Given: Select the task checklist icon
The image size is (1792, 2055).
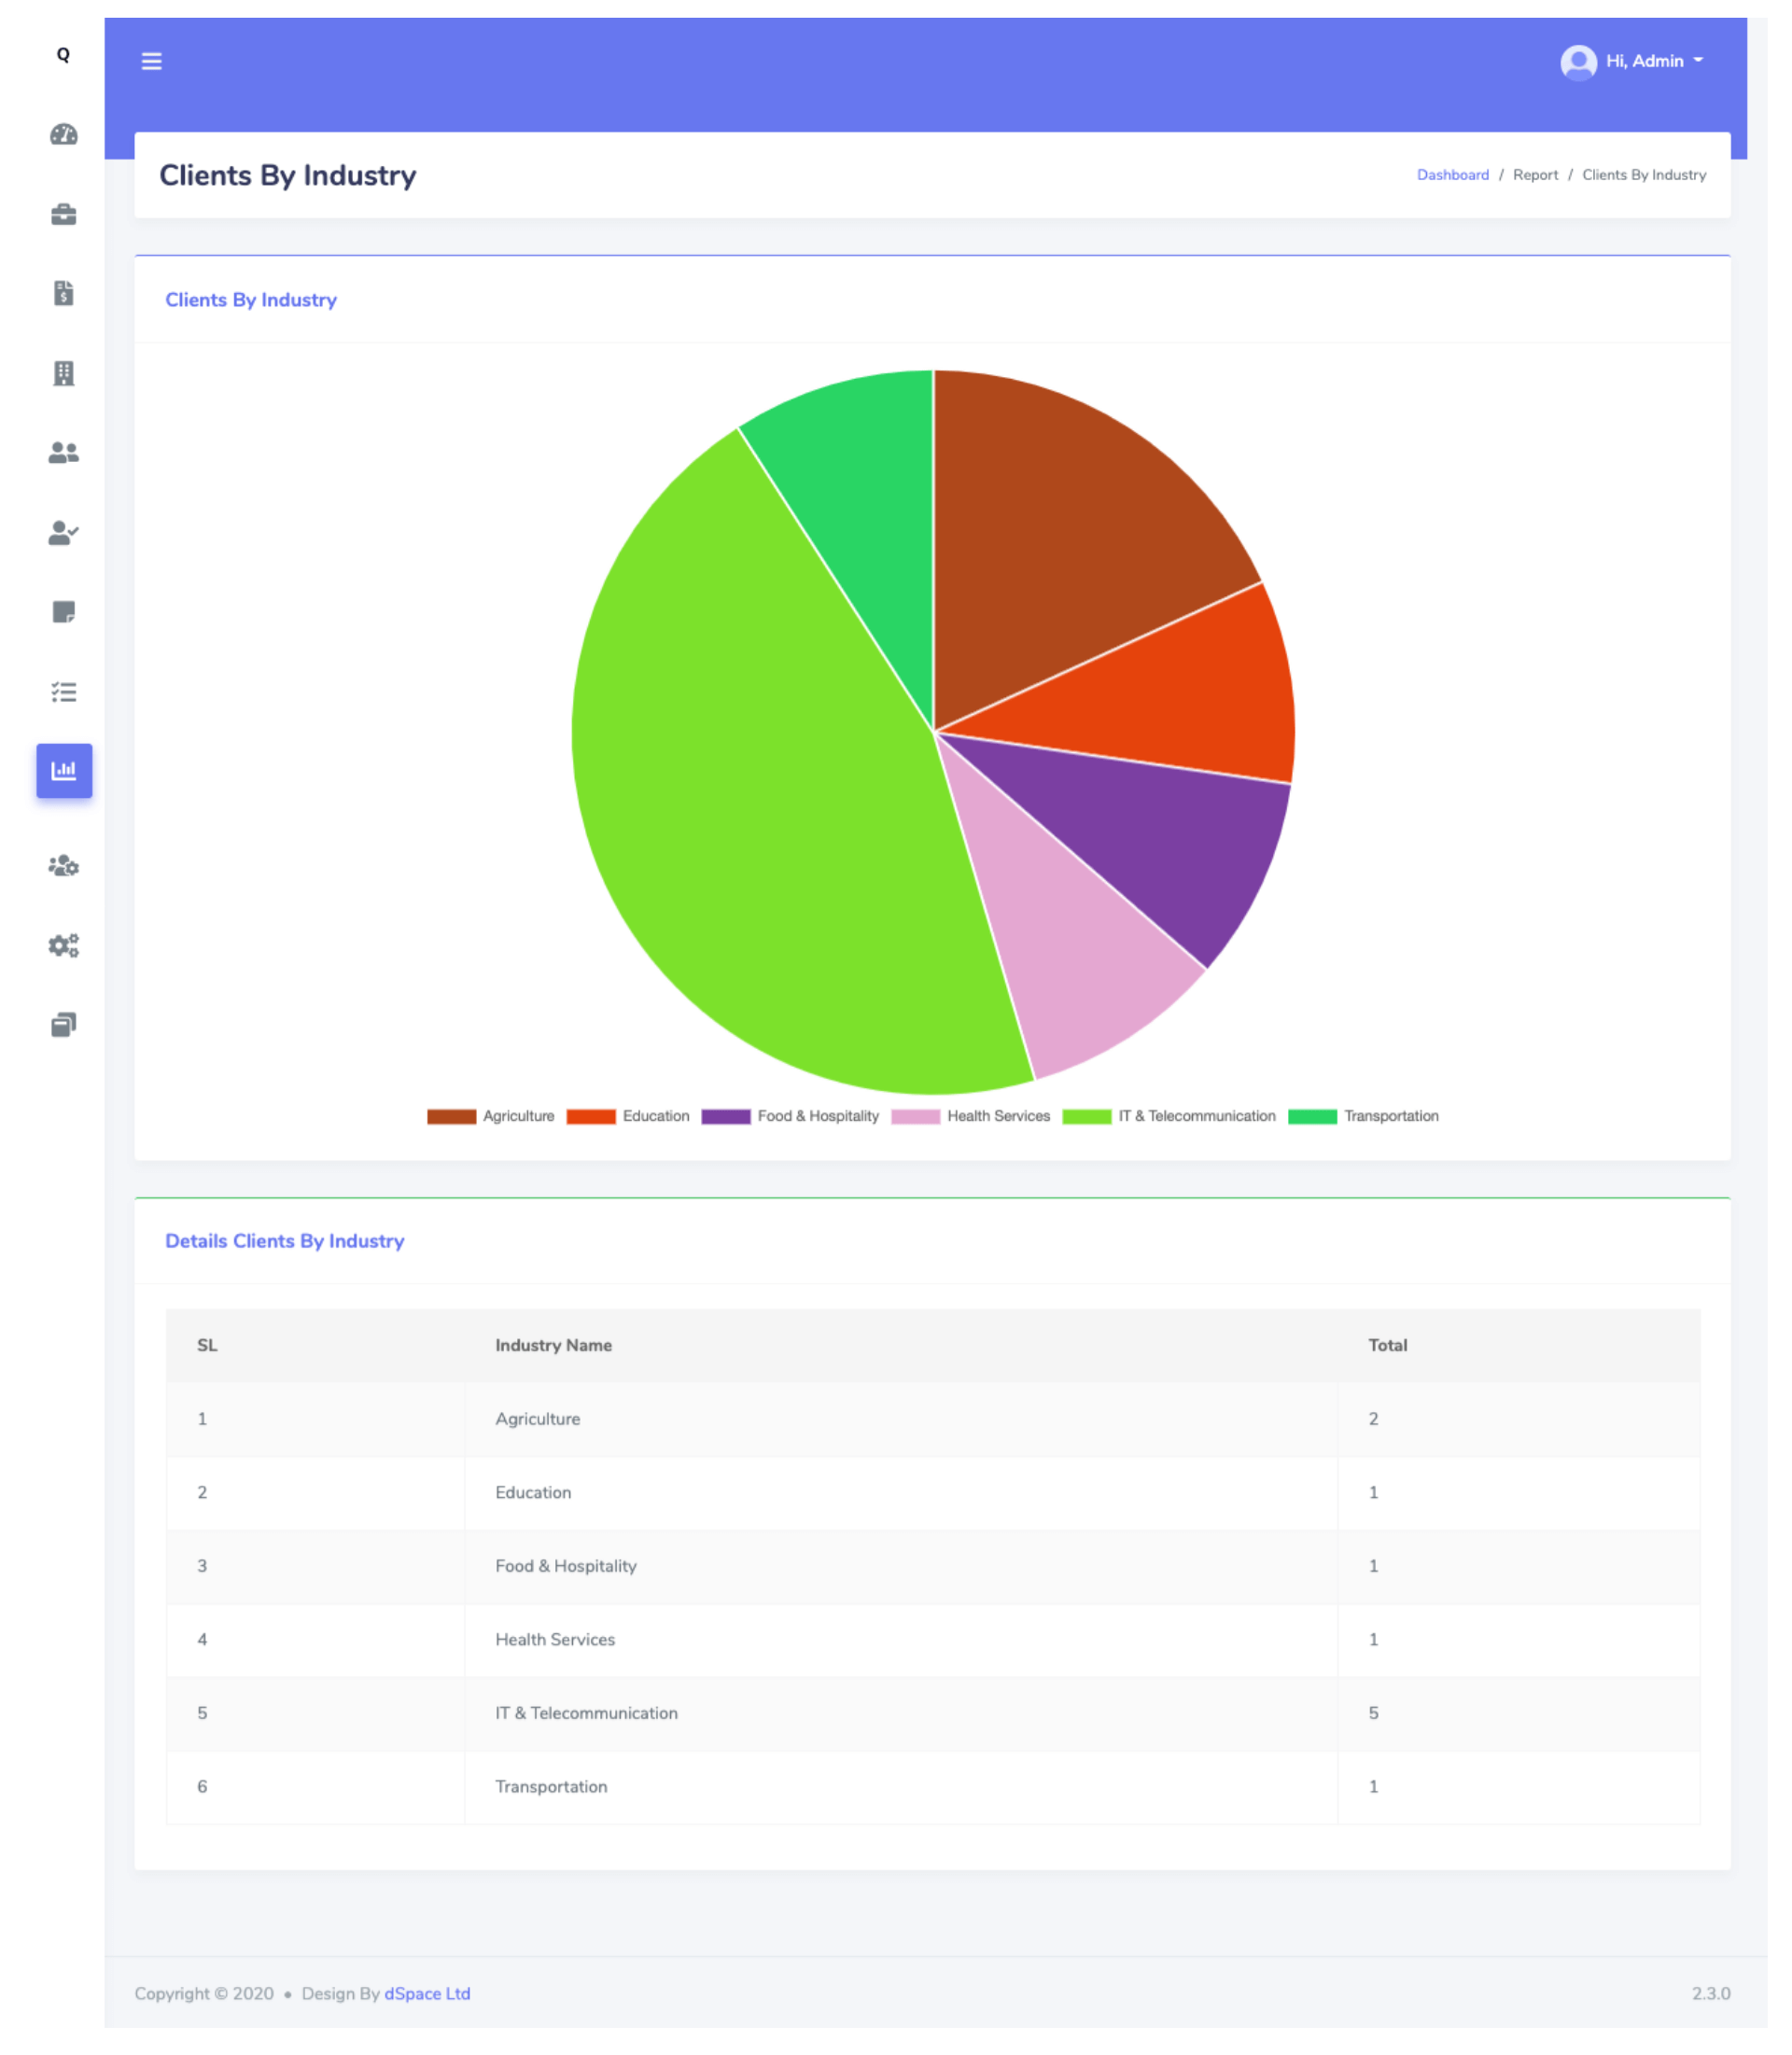Looking at the screenshot, I should click(64, 693).
